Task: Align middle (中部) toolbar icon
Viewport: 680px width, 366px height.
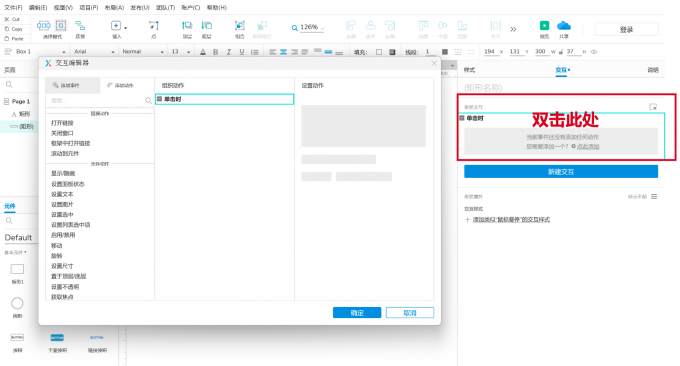Action: (443, 26)
